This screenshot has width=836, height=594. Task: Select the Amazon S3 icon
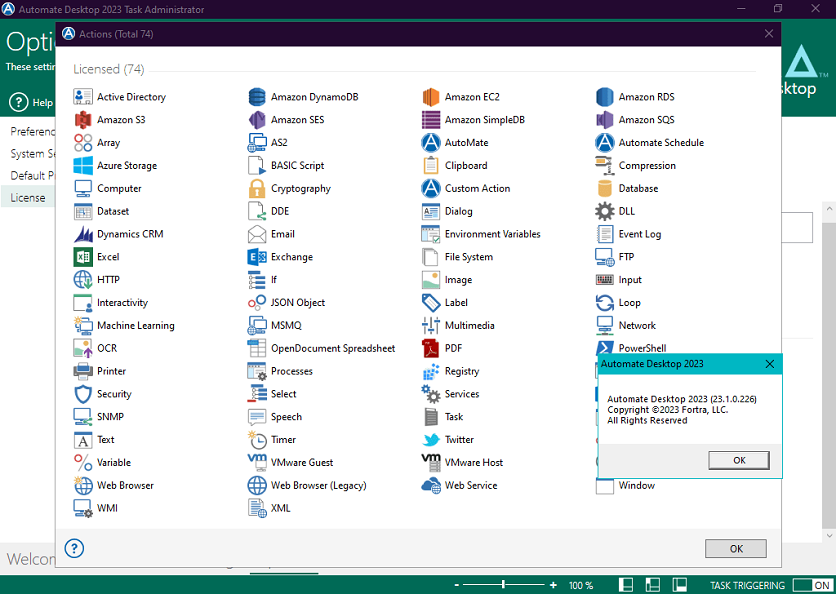coord(83,119)
